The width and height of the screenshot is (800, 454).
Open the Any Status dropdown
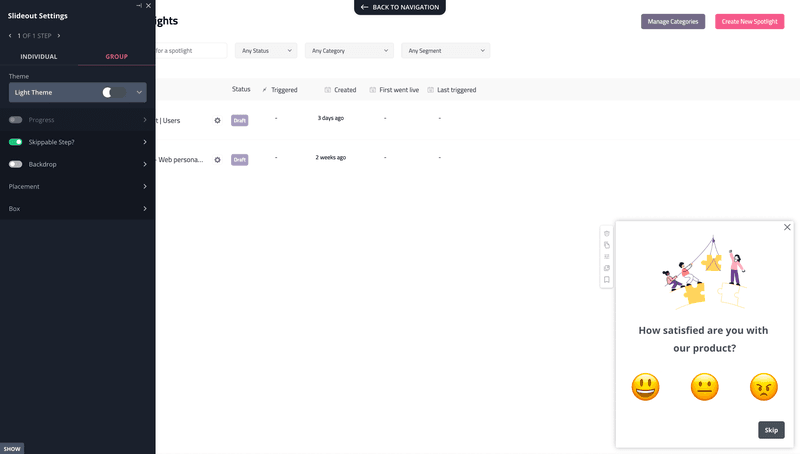tap(266, 50)
